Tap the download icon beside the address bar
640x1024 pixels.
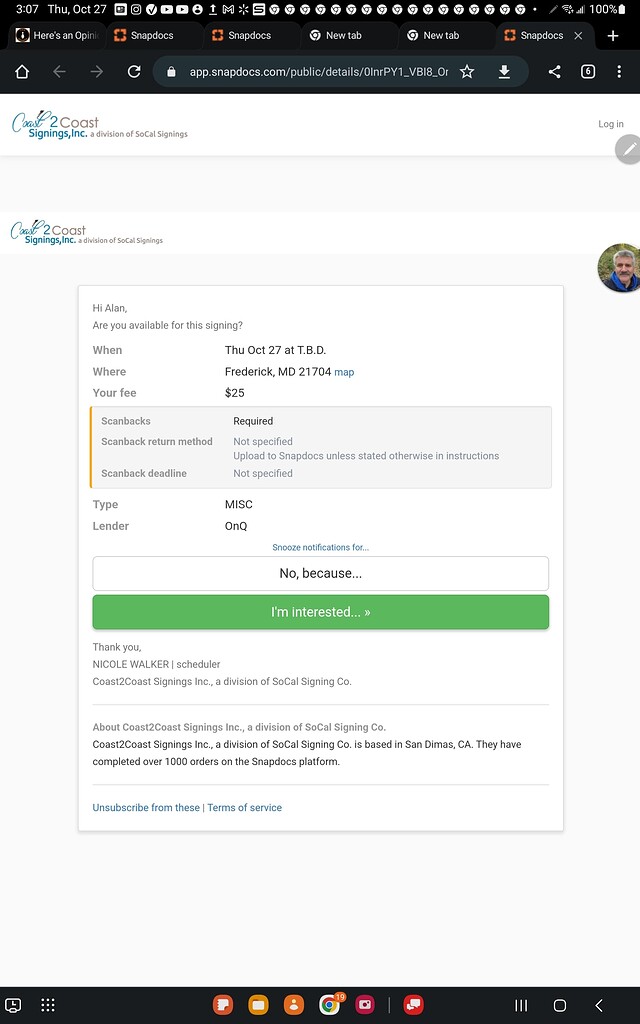pyautogui.click(x=504, y=71)
